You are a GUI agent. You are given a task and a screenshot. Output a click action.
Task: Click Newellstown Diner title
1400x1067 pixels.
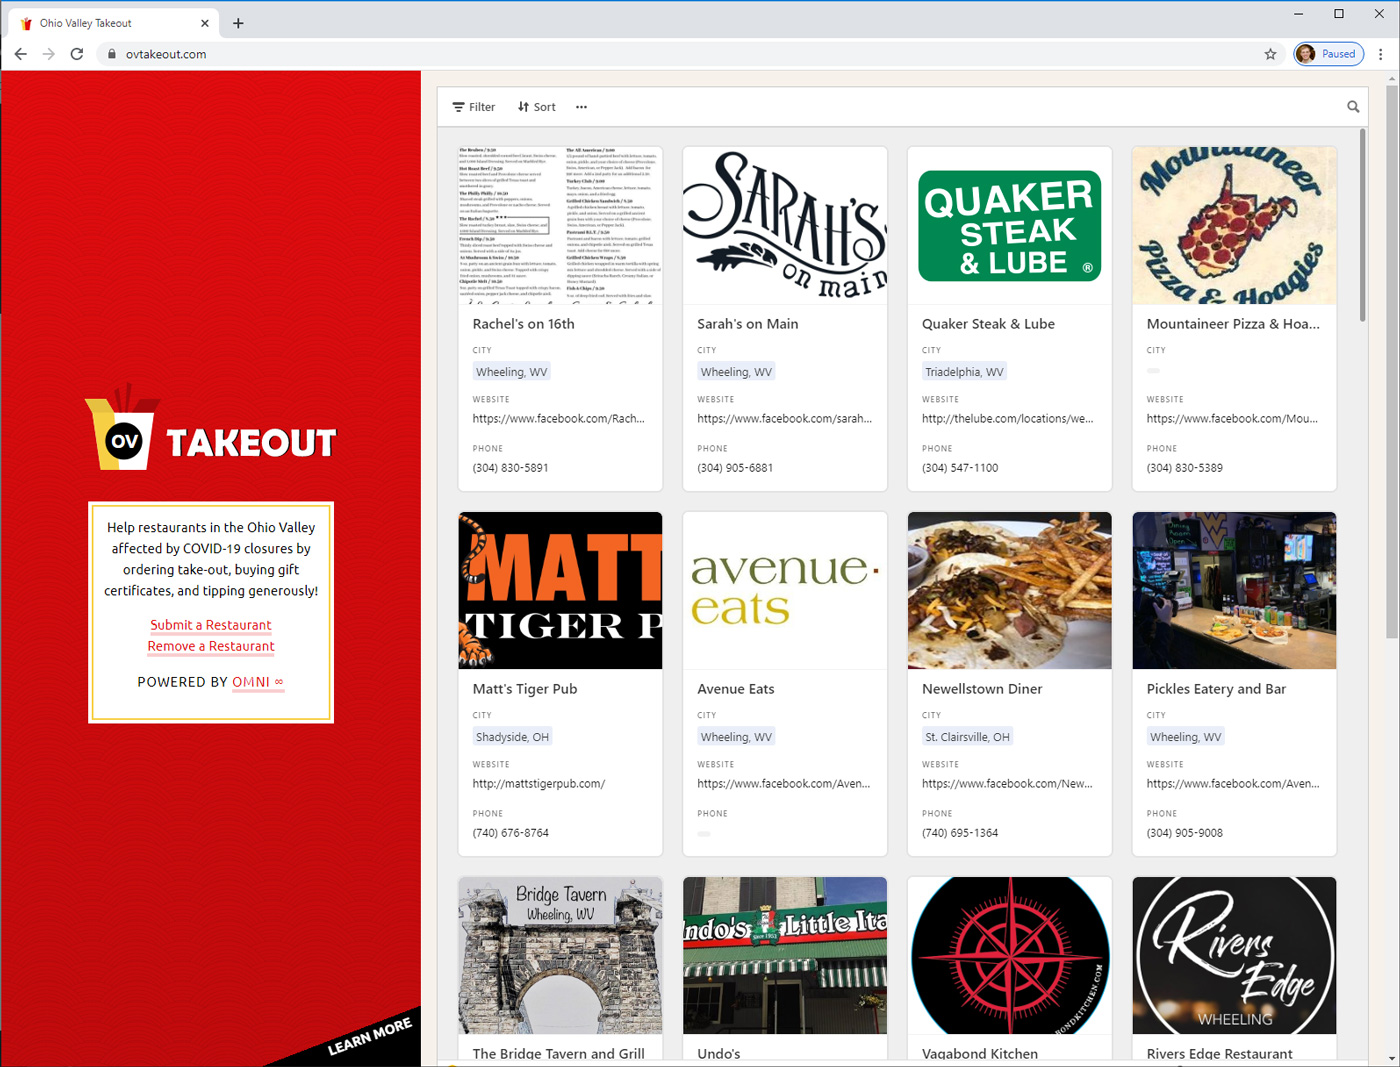(x=982, y=689)
